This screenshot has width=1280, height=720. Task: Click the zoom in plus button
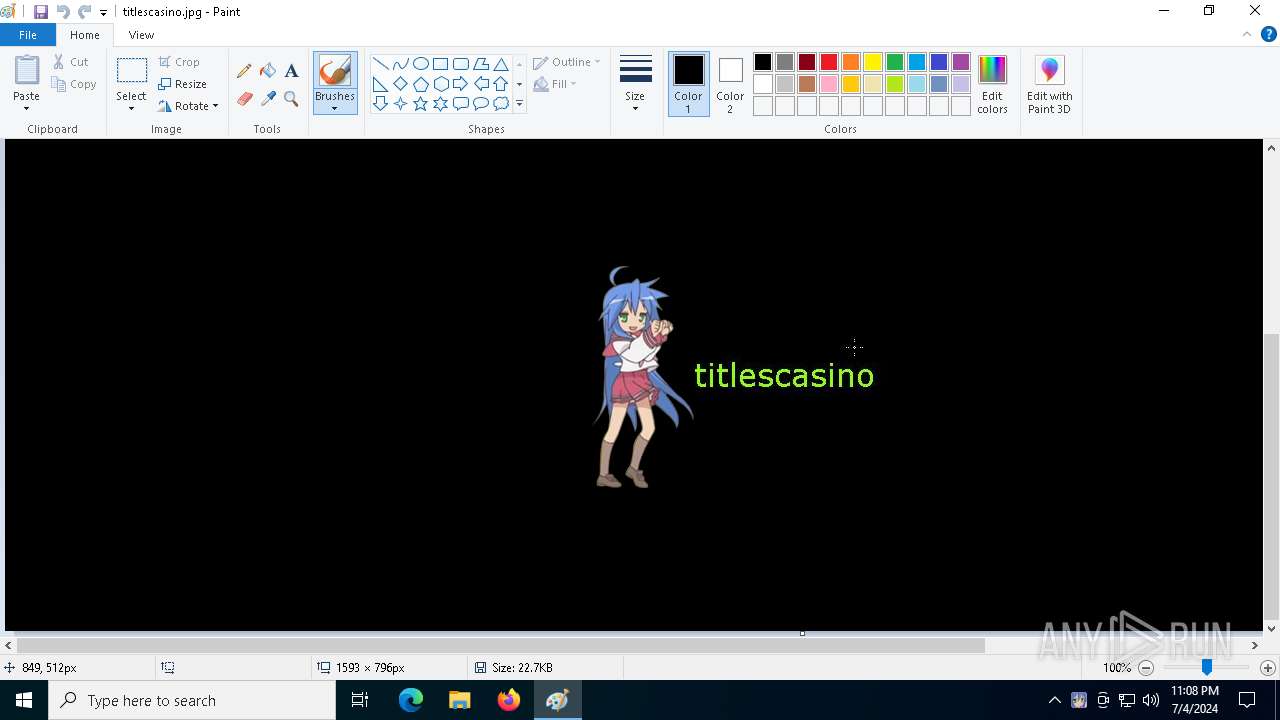1268,668
